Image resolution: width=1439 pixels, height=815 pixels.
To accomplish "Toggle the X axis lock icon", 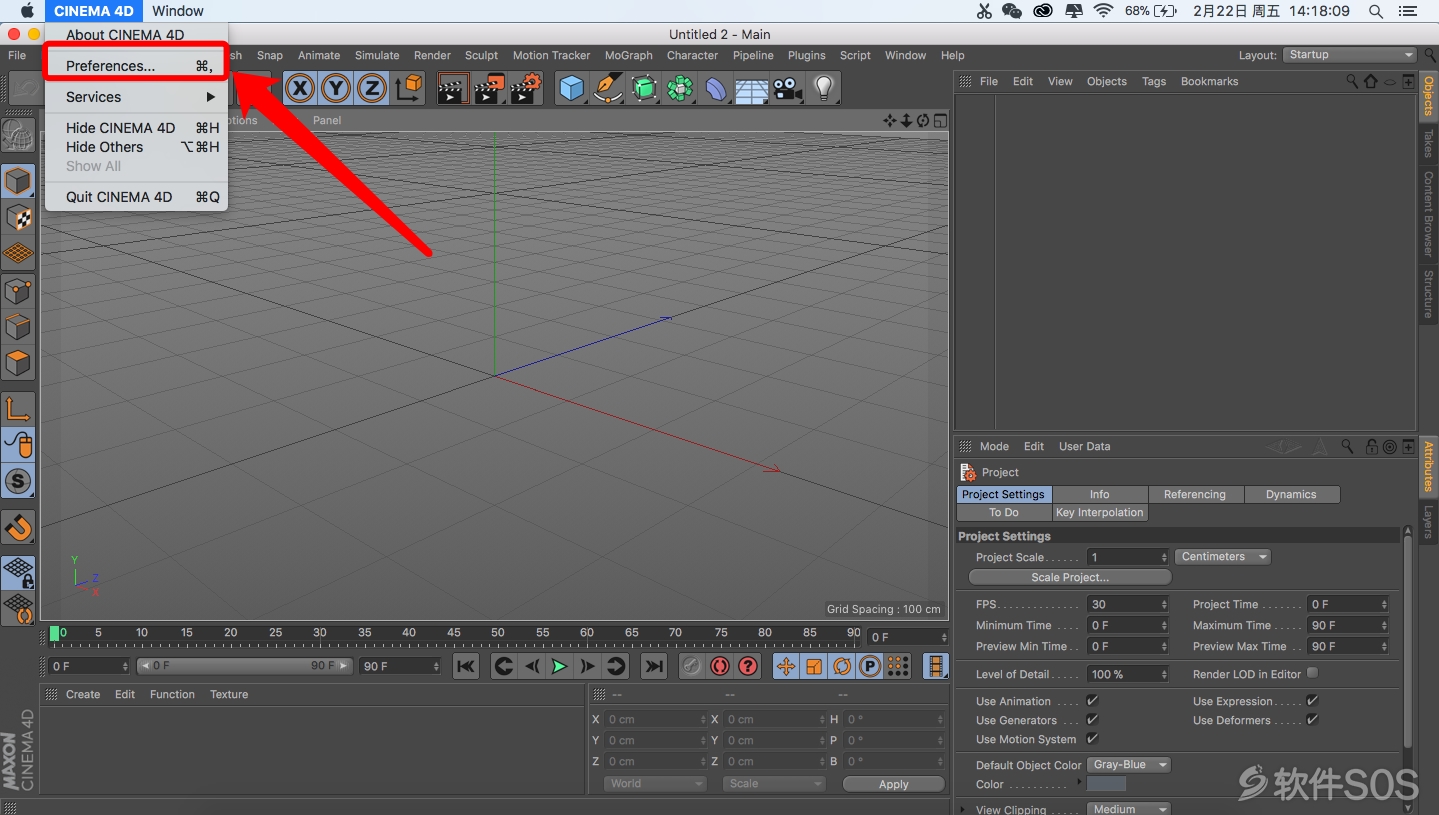I will pos(299,89).
